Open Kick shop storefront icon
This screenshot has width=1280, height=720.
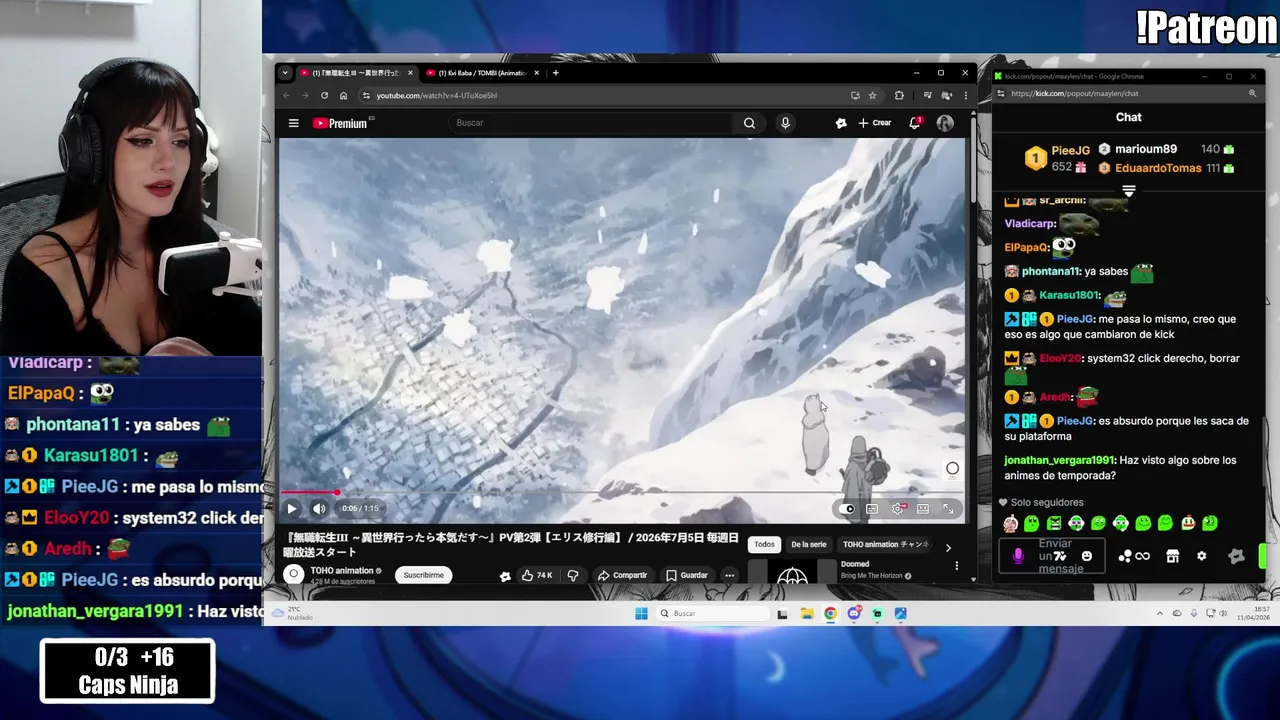(x=1173, y=556)
